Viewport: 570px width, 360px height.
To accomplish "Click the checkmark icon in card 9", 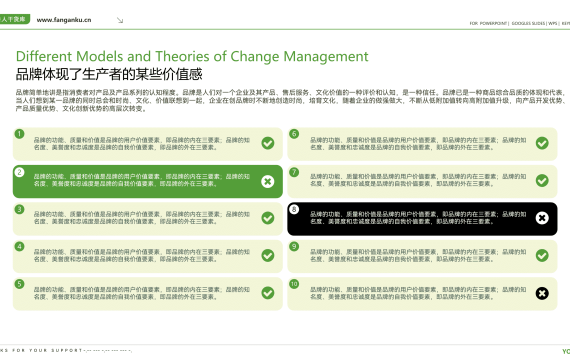I will [542, 256].
